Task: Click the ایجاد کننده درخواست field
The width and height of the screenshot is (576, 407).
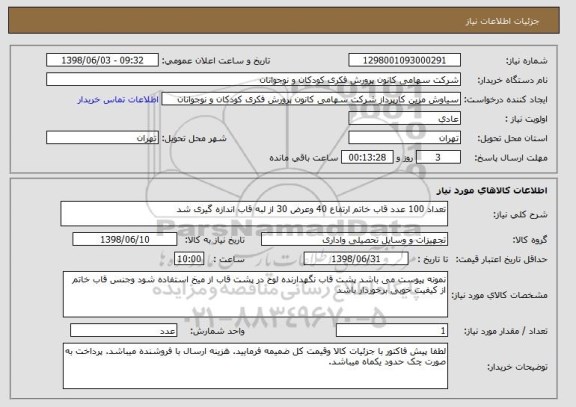Action: point(311,99)
